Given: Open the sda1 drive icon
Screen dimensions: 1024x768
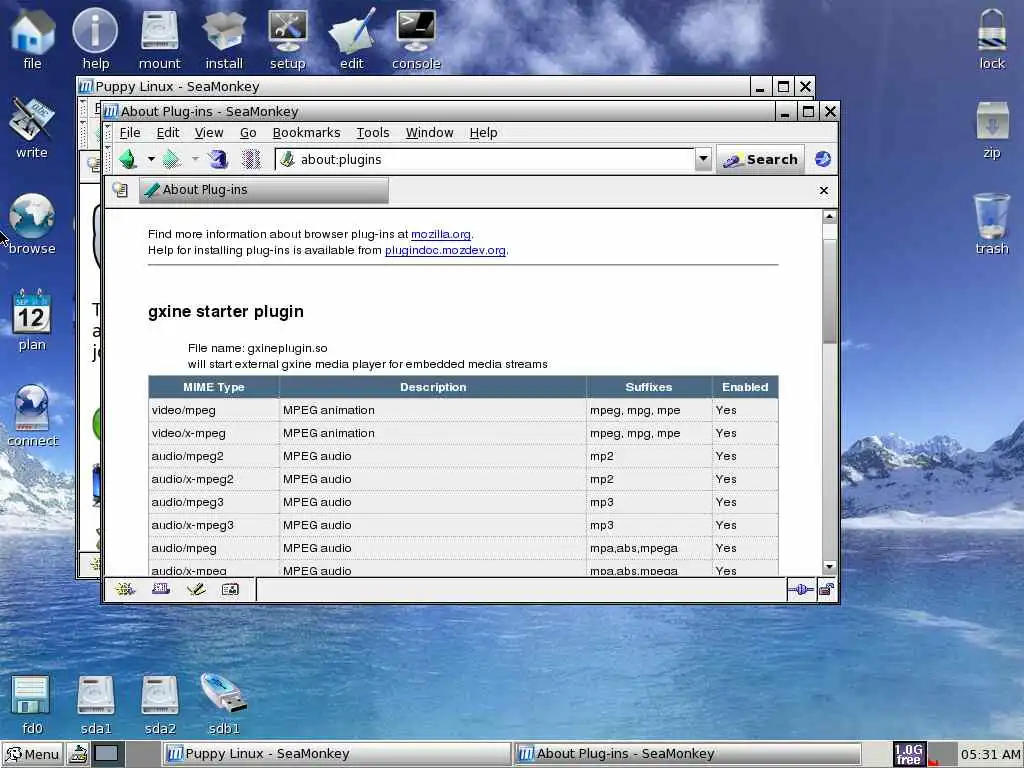Looking at the screenshot, I should 95,705.
